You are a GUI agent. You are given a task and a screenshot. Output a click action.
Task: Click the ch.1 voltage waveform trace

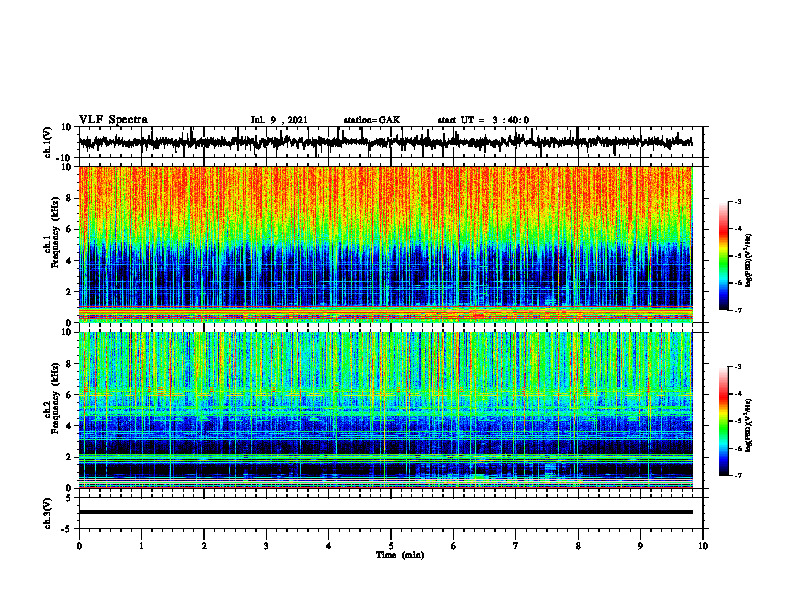point(385,142)
